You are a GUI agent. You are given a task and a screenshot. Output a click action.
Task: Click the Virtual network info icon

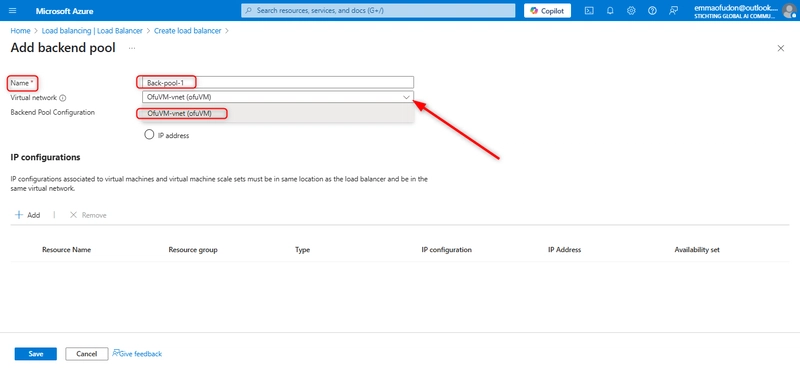(63, 98)
